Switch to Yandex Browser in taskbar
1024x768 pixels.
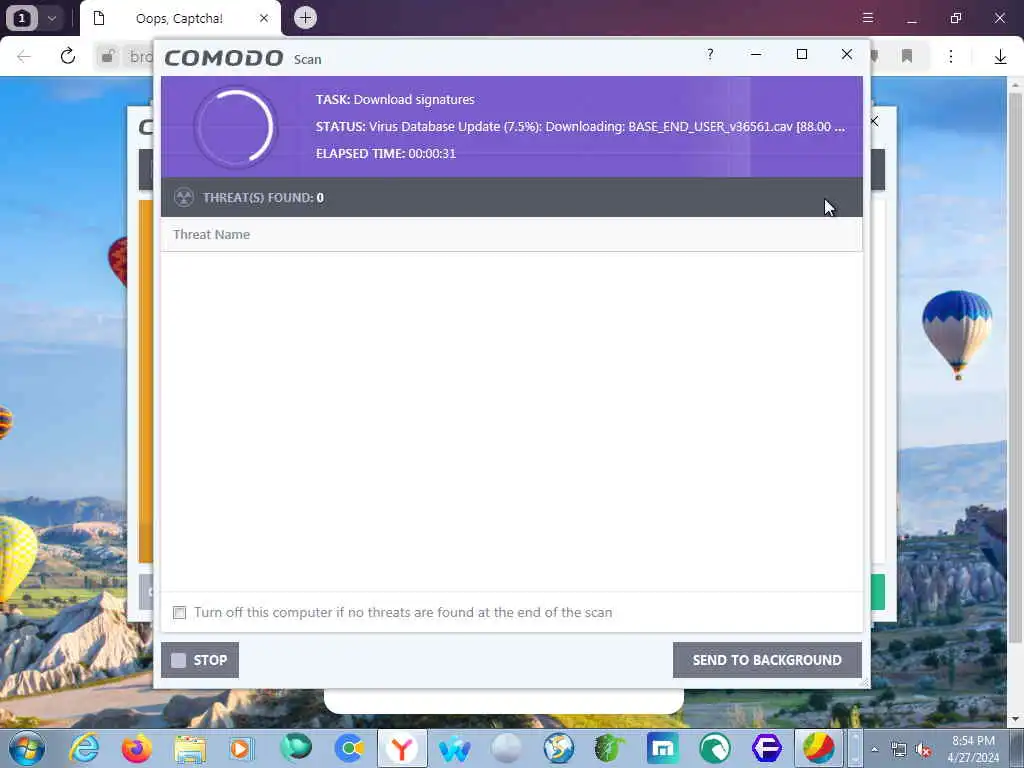[x=402, y=748]
